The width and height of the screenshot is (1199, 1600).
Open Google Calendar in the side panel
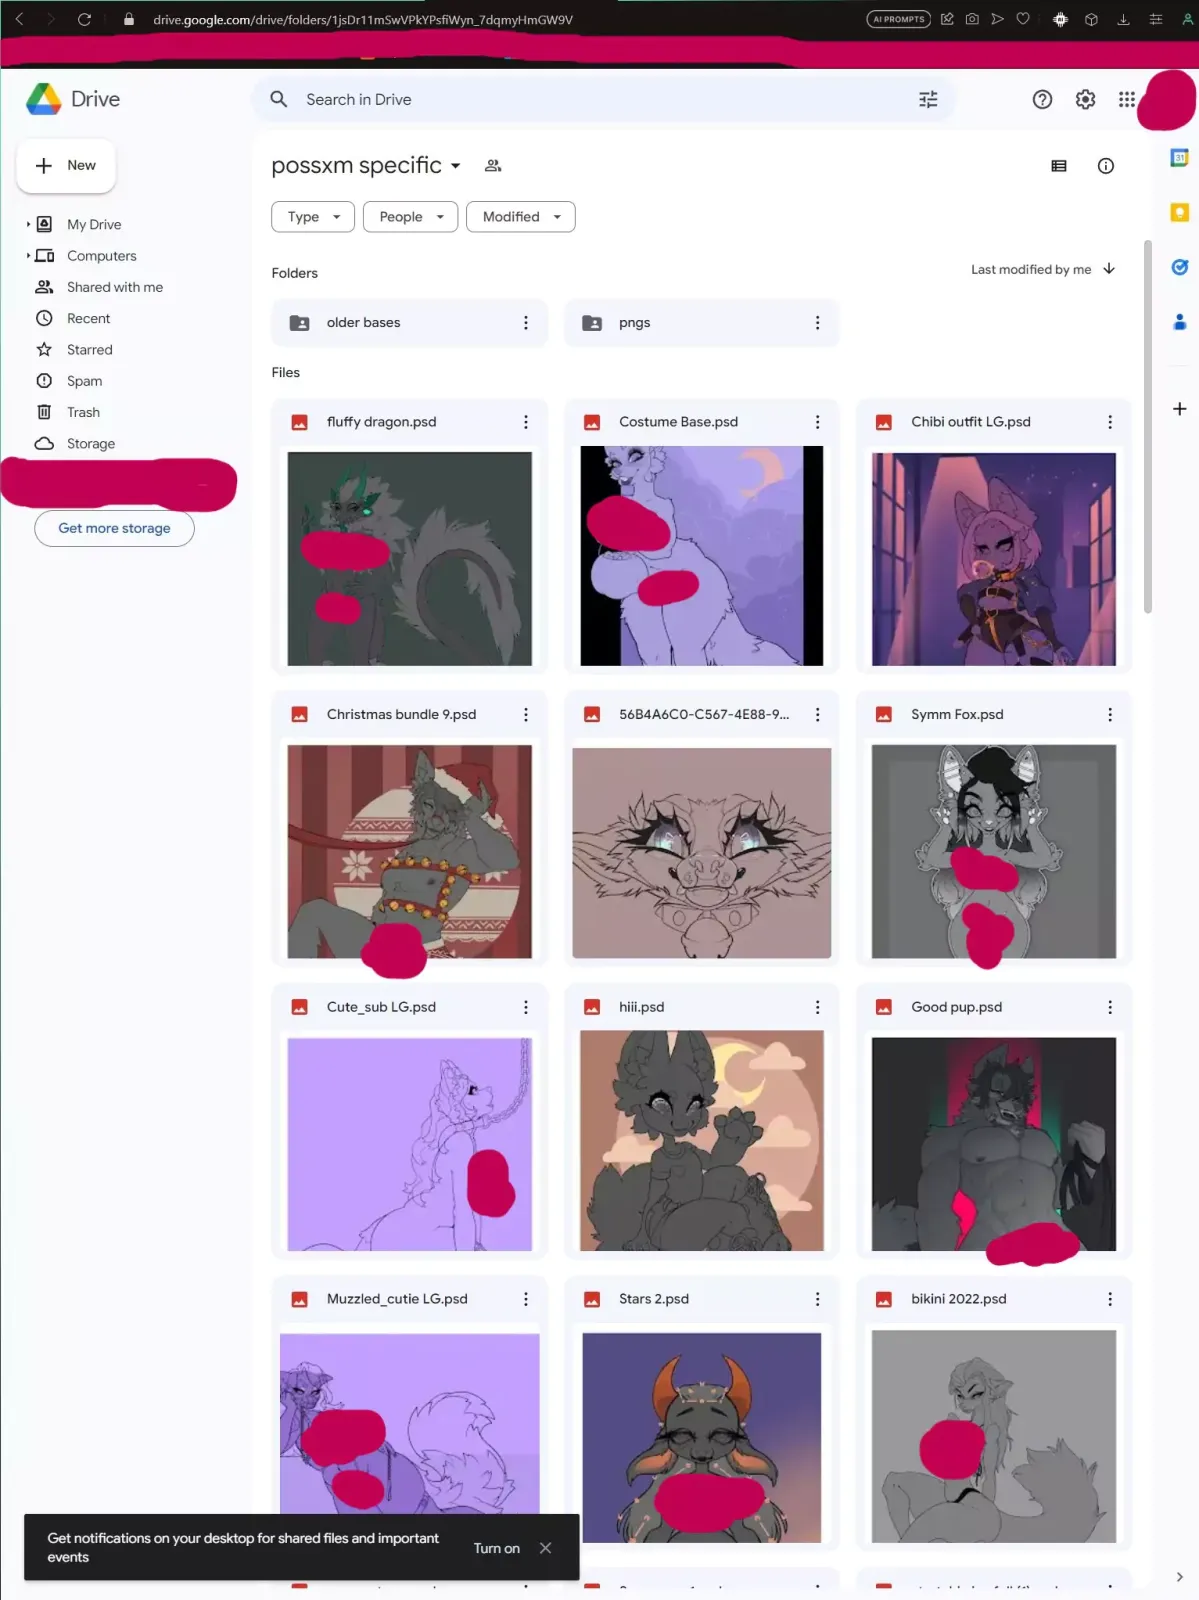tap(1180, 158)
